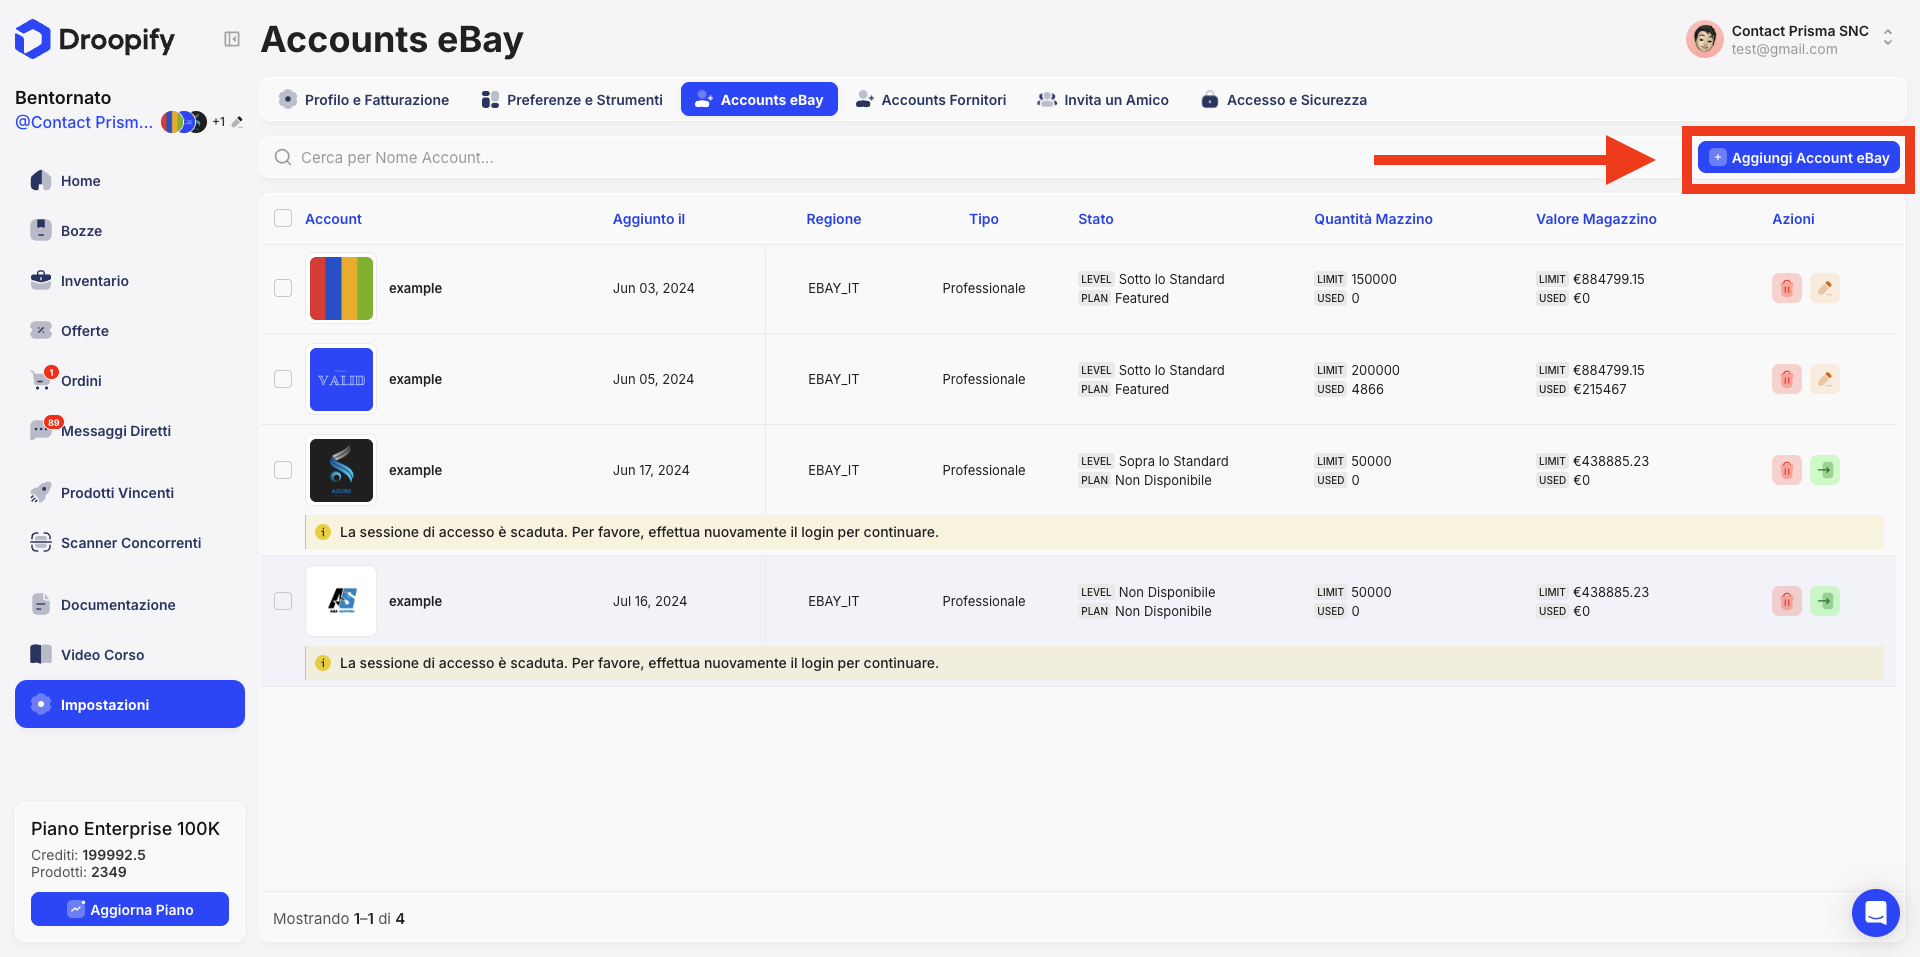Open the Preferenze e Strumenti tab

(x=572, y=100)
